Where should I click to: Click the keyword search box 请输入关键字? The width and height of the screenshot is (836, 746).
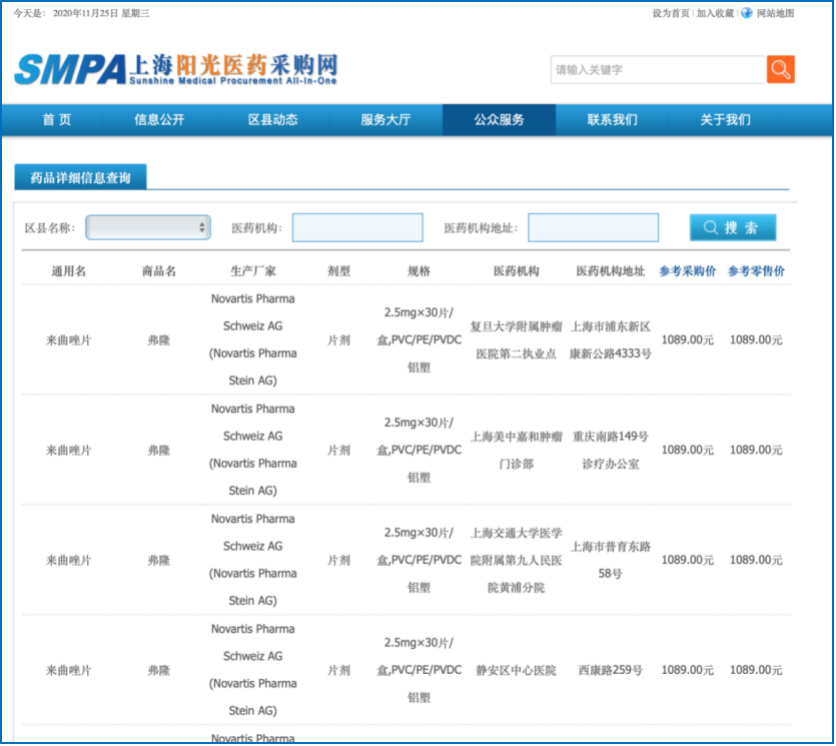[658, 69]
